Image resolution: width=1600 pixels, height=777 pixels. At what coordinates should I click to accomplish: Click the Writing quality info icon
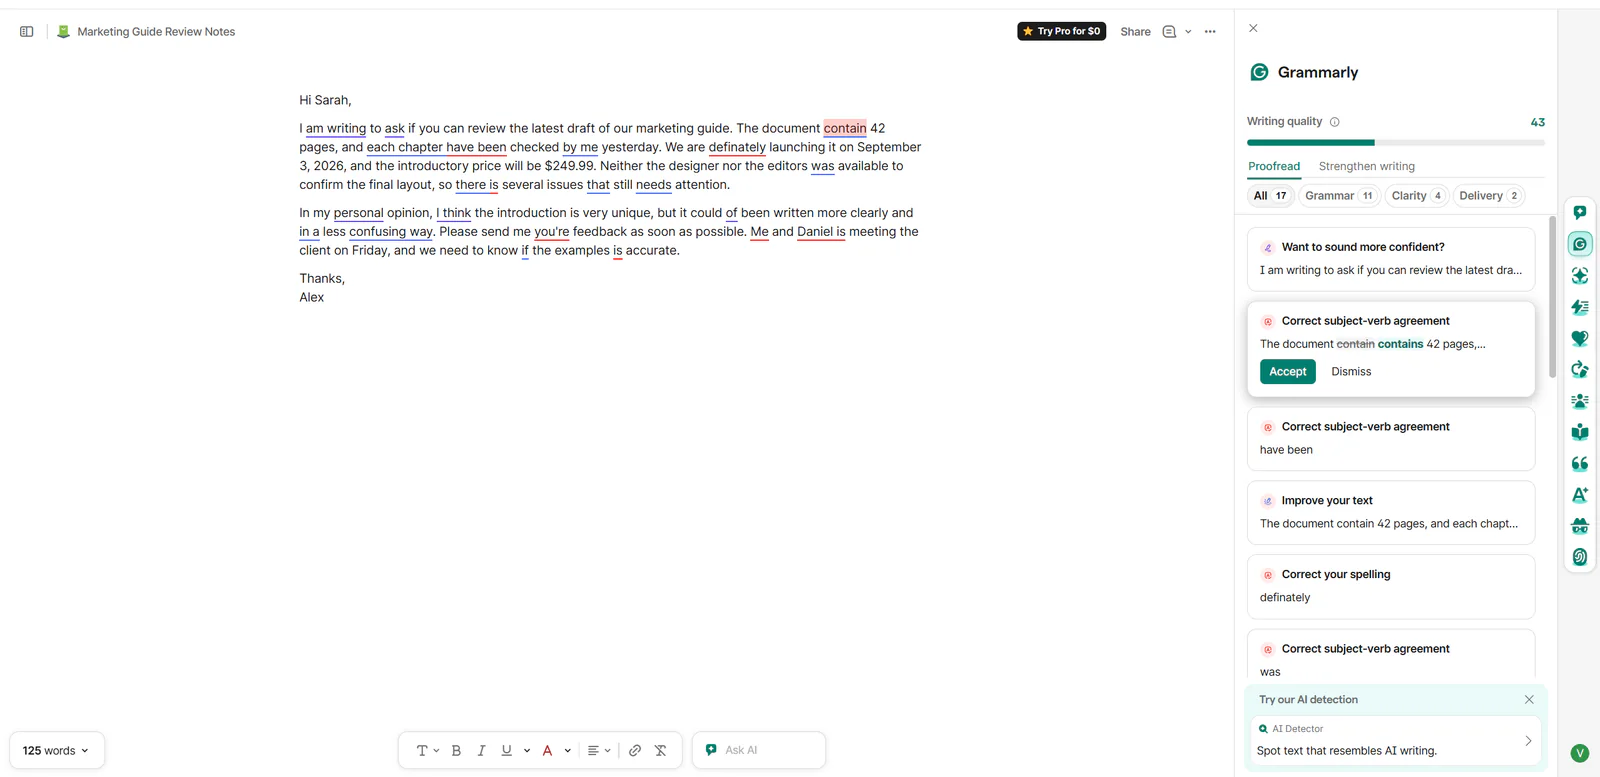[1334, 122]
